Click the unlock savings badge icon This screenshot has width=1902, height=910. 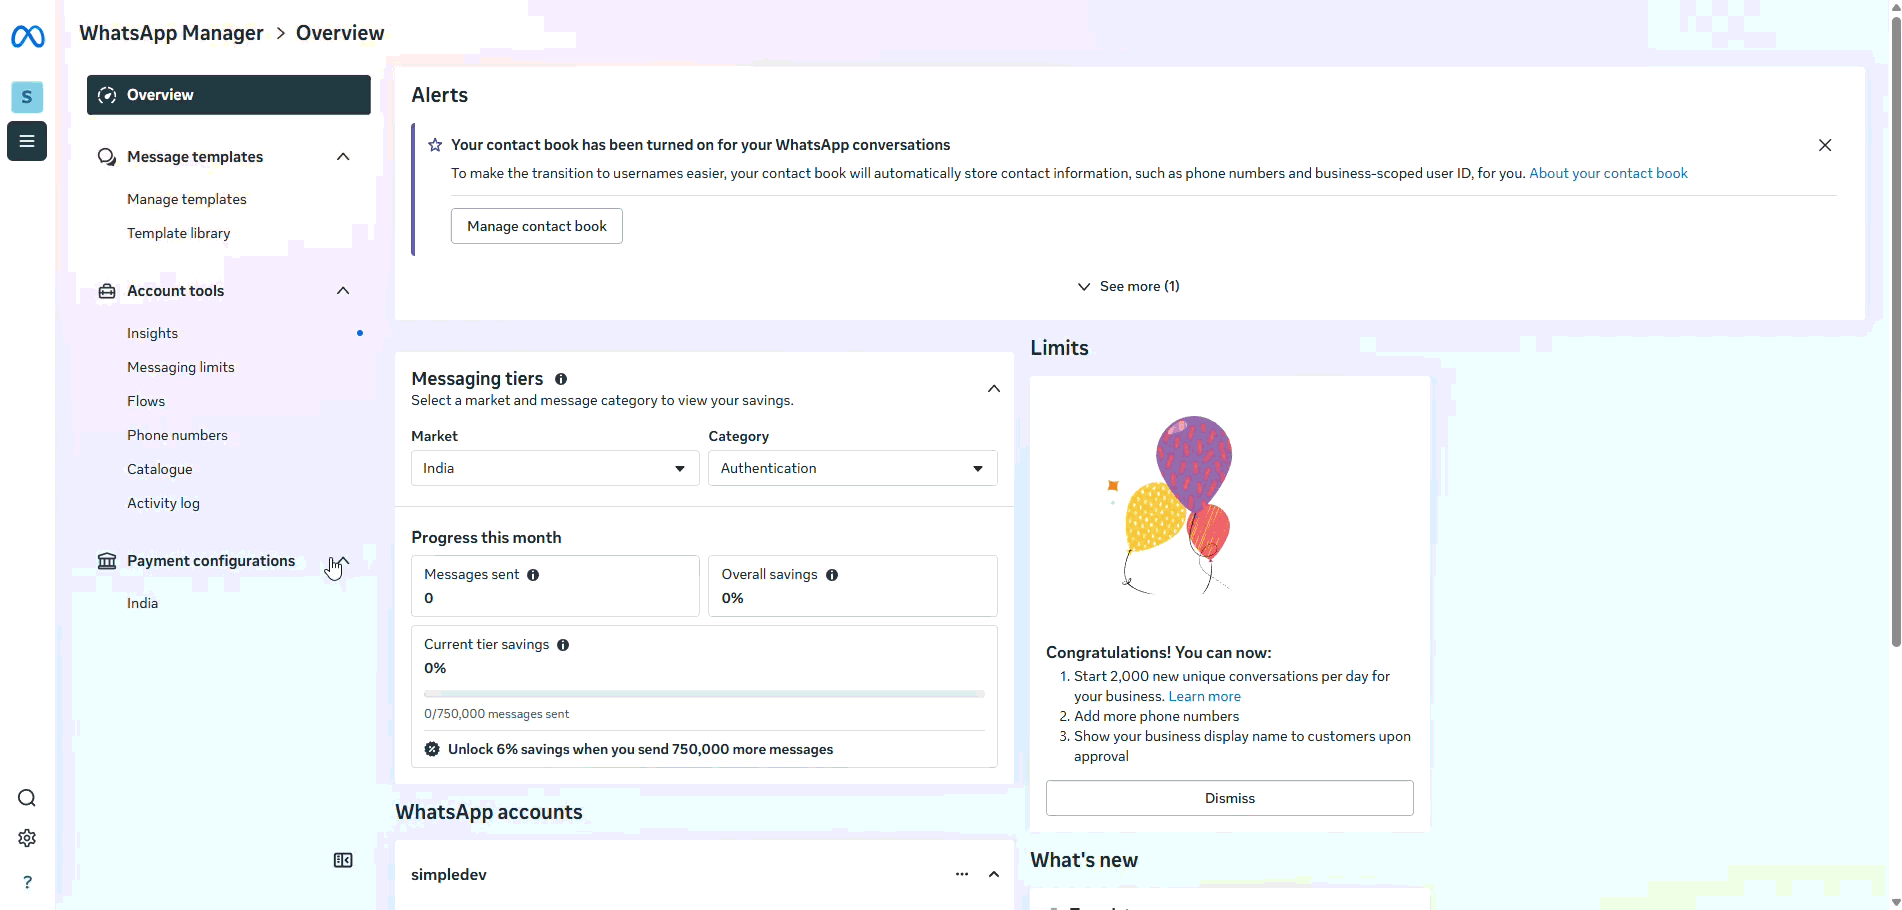tap(432, 749)
